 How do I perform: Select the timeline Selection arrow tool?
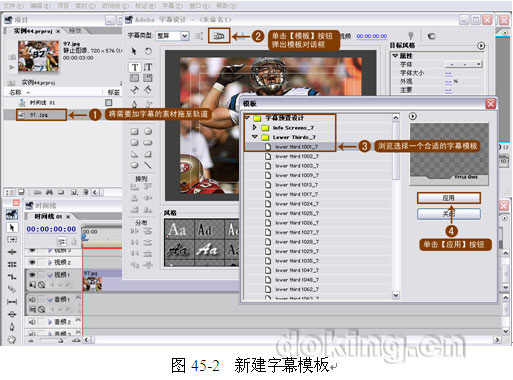12,227
